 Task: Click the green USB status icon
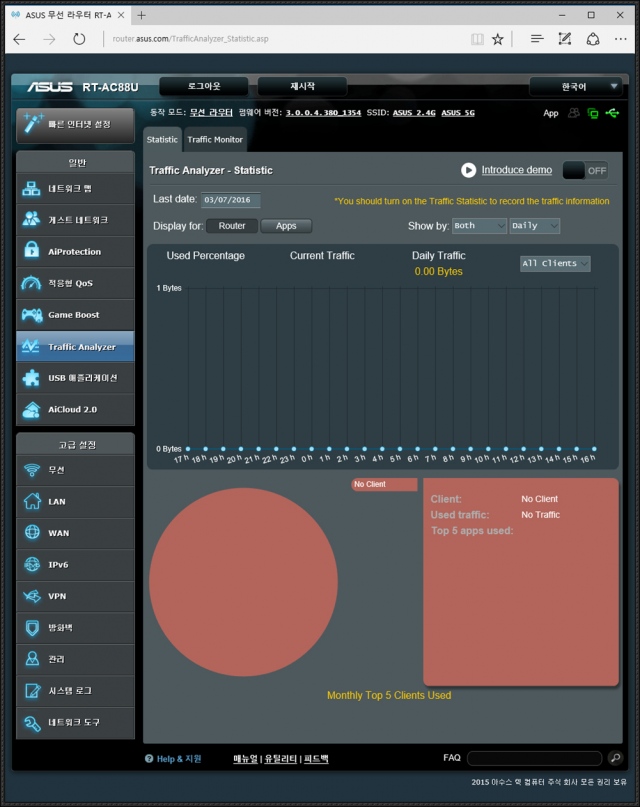(x=612, y=113)
